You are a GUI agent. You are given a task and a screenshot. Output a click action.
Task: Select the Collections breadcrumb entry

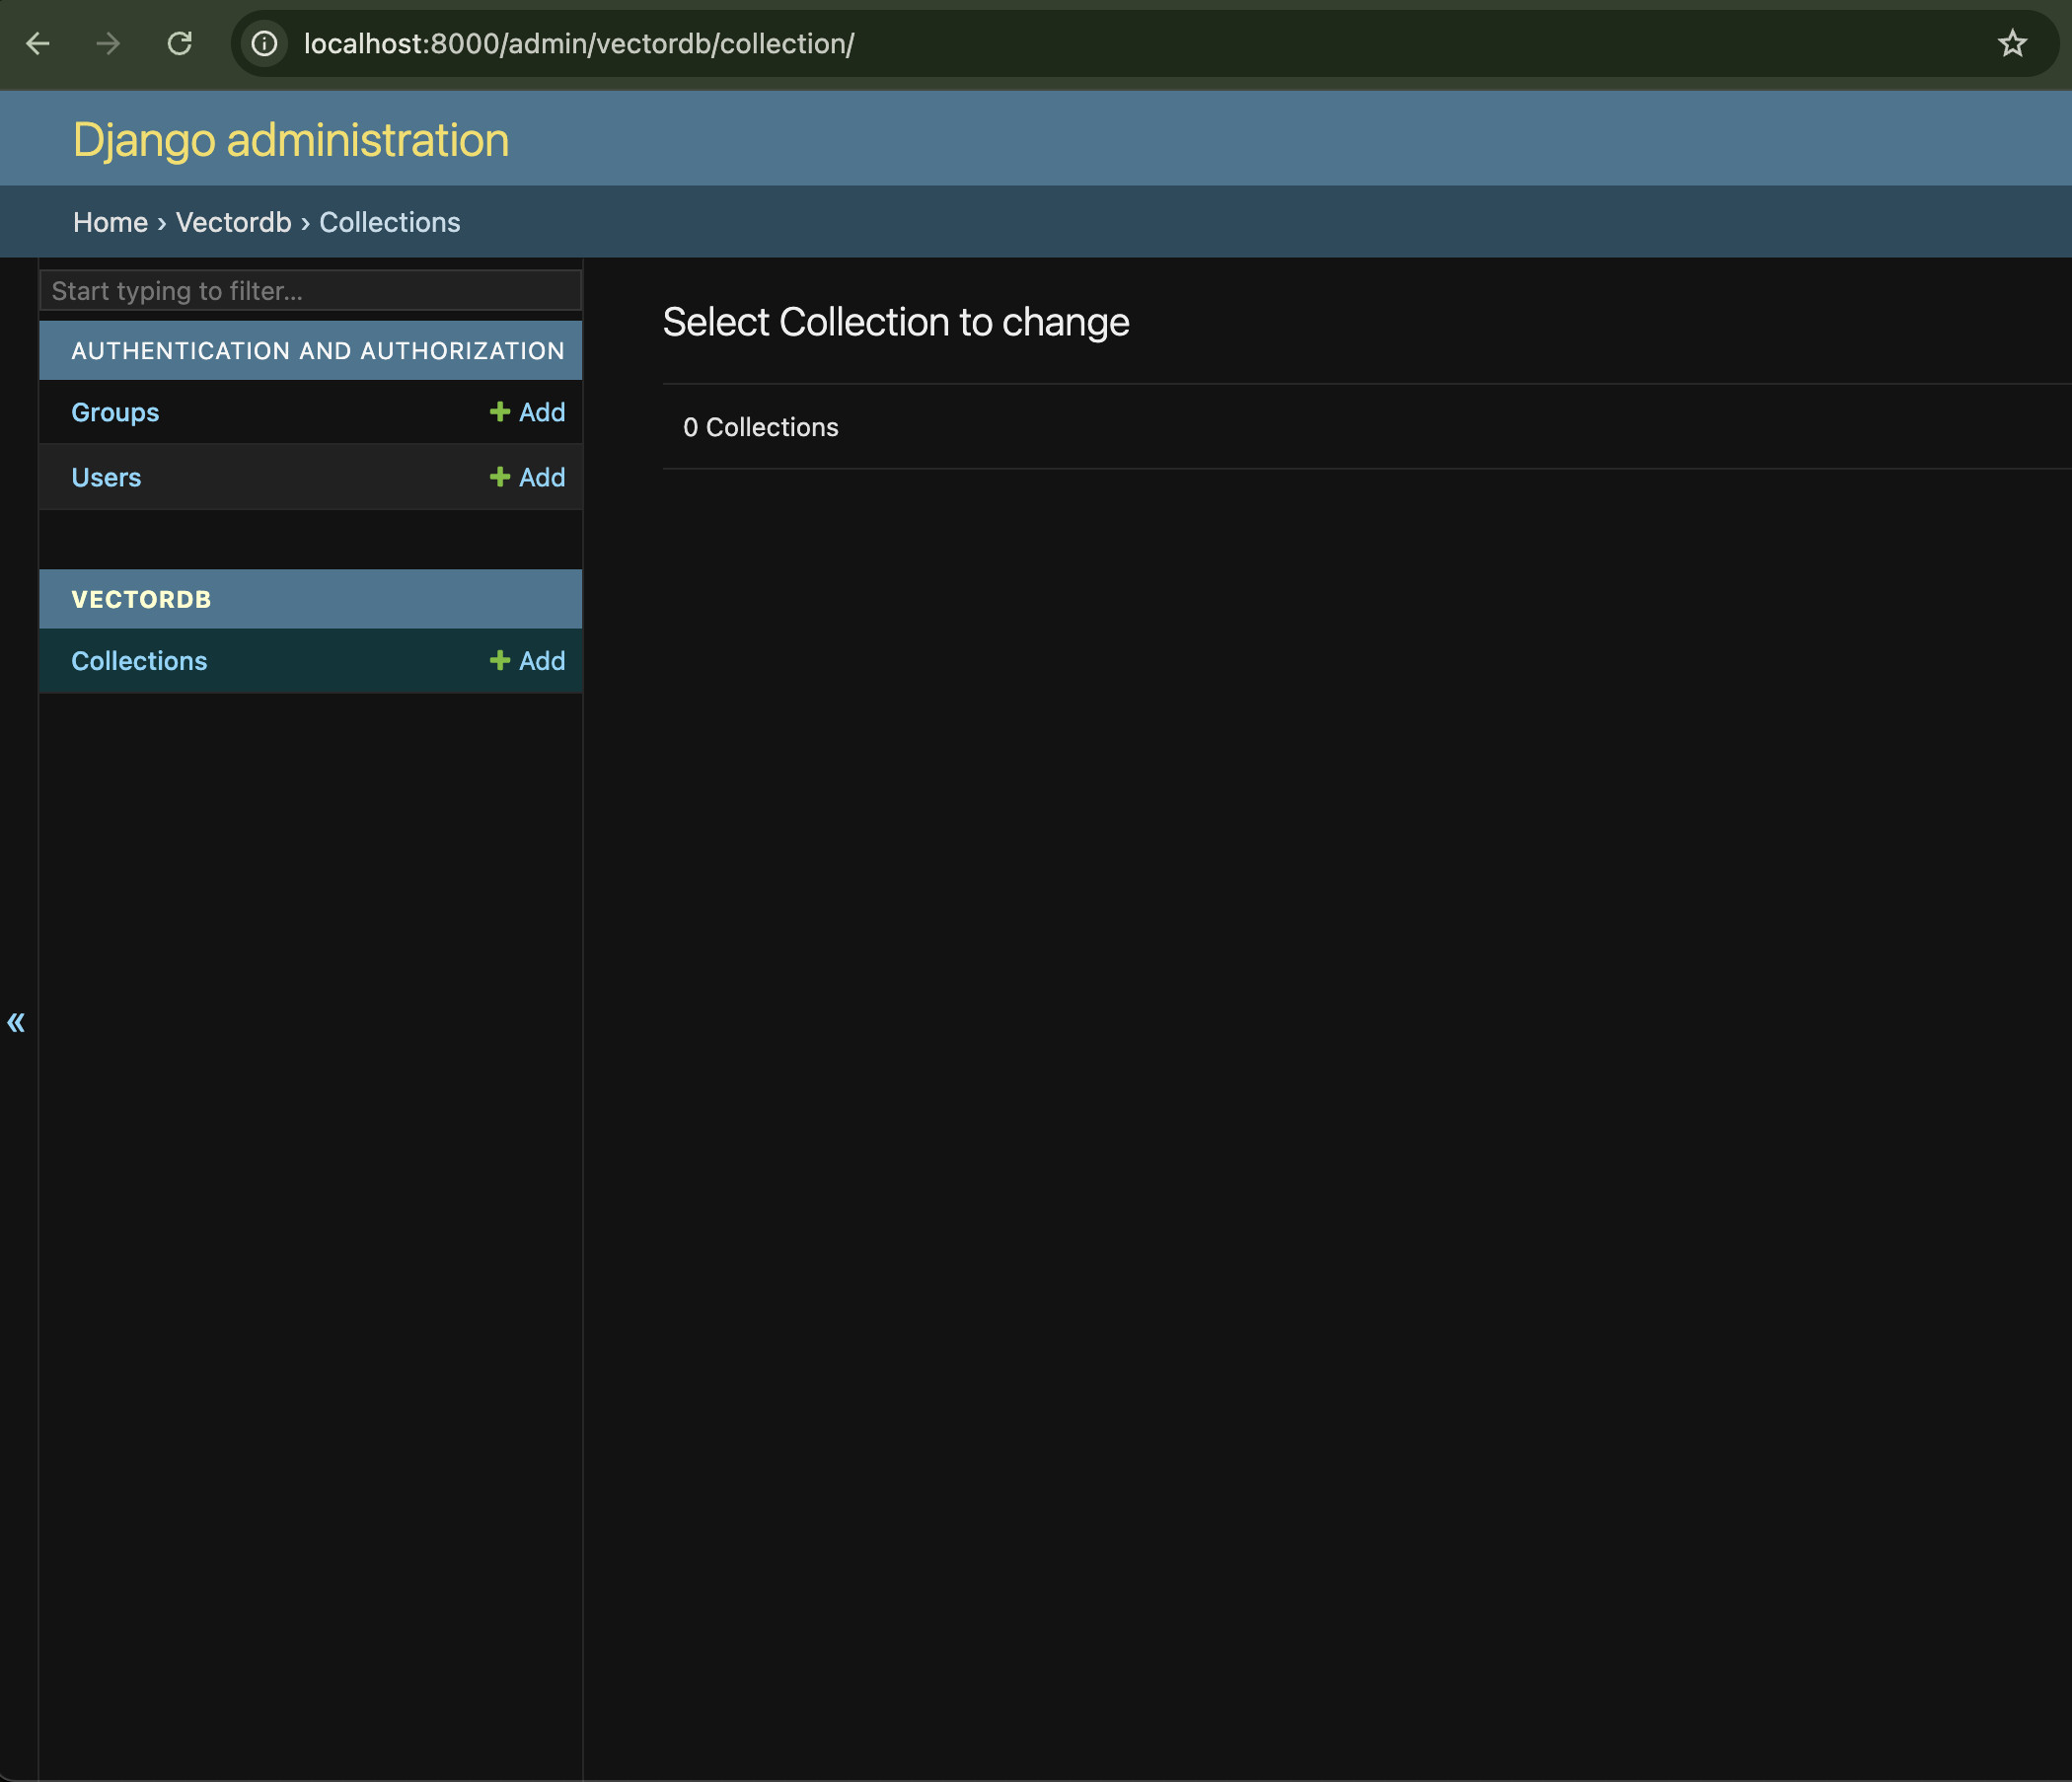(389, 222)
